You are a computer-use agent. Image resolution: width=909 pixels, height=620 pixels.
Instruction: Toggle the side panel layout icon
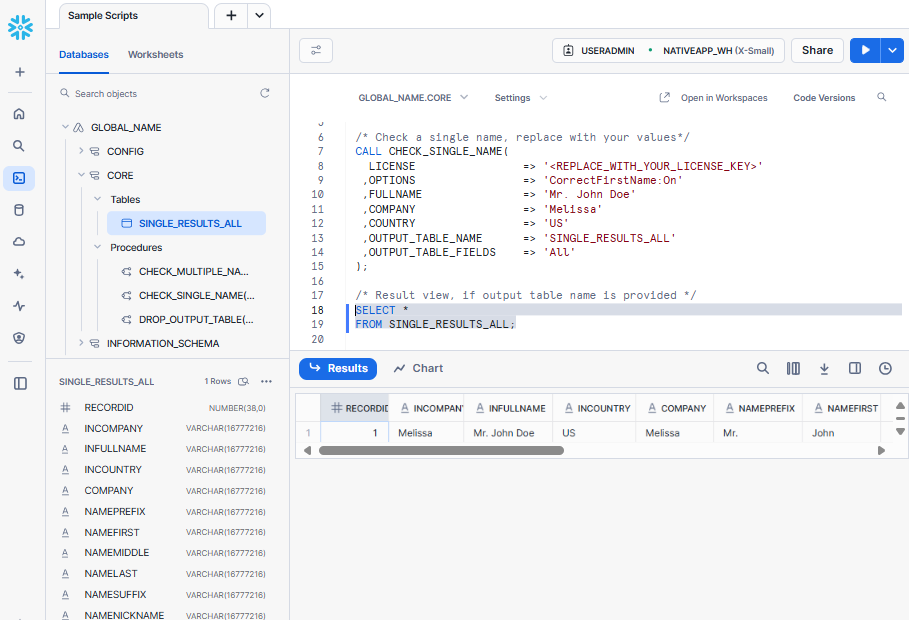20,383
